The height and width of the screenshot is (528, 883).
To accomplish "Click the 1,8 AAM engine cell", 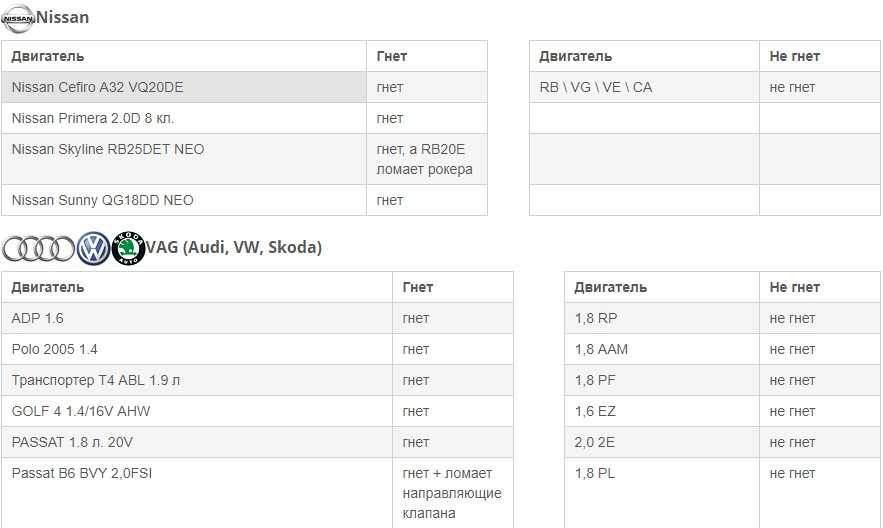I will coord(662,349).
